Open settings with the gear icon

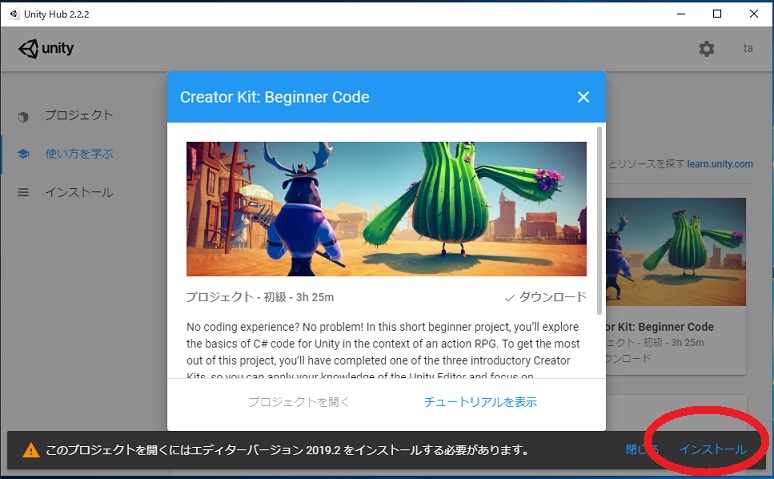(706, 48)
